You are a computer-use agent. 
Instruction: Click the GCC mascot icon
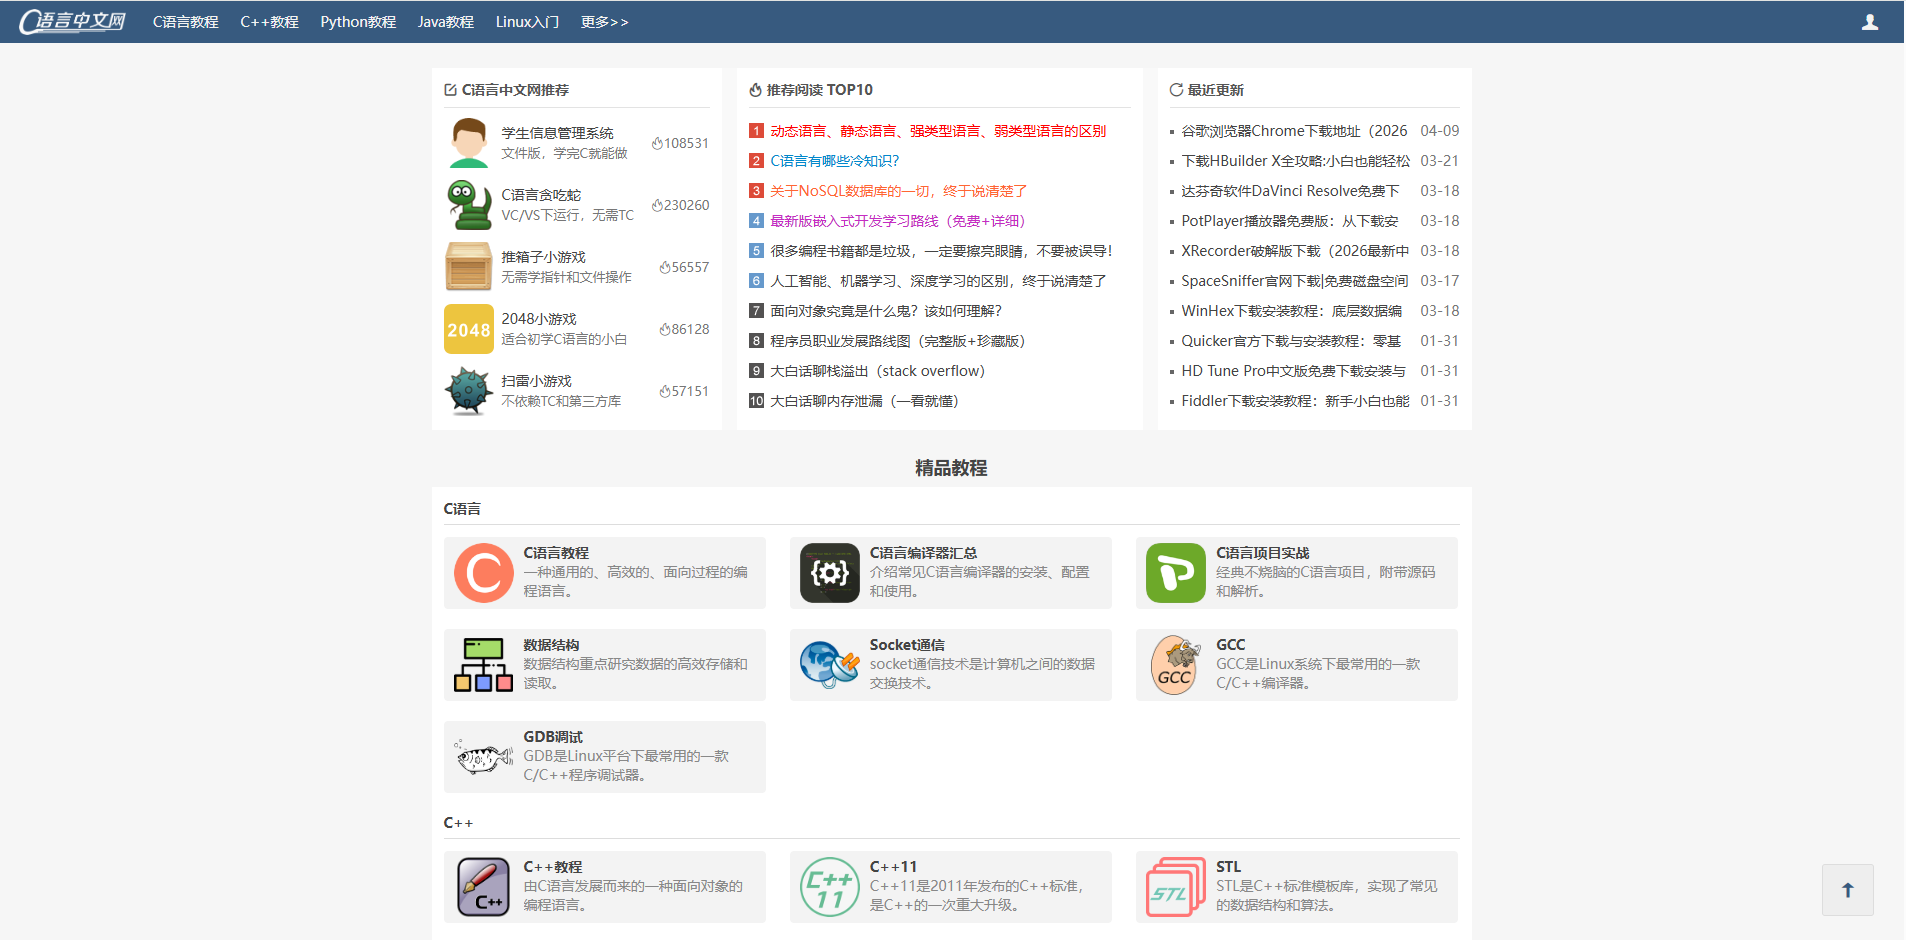(1175, 665)
